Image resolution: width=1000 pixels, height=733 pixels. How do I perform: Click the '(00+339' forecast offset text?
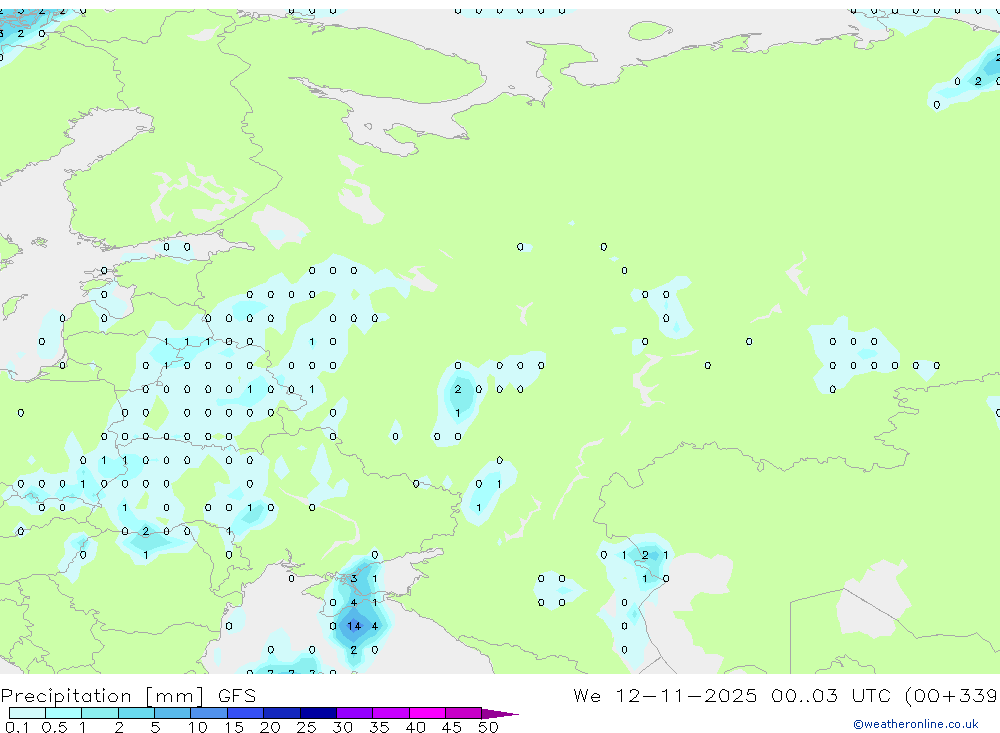coord(952,695)
